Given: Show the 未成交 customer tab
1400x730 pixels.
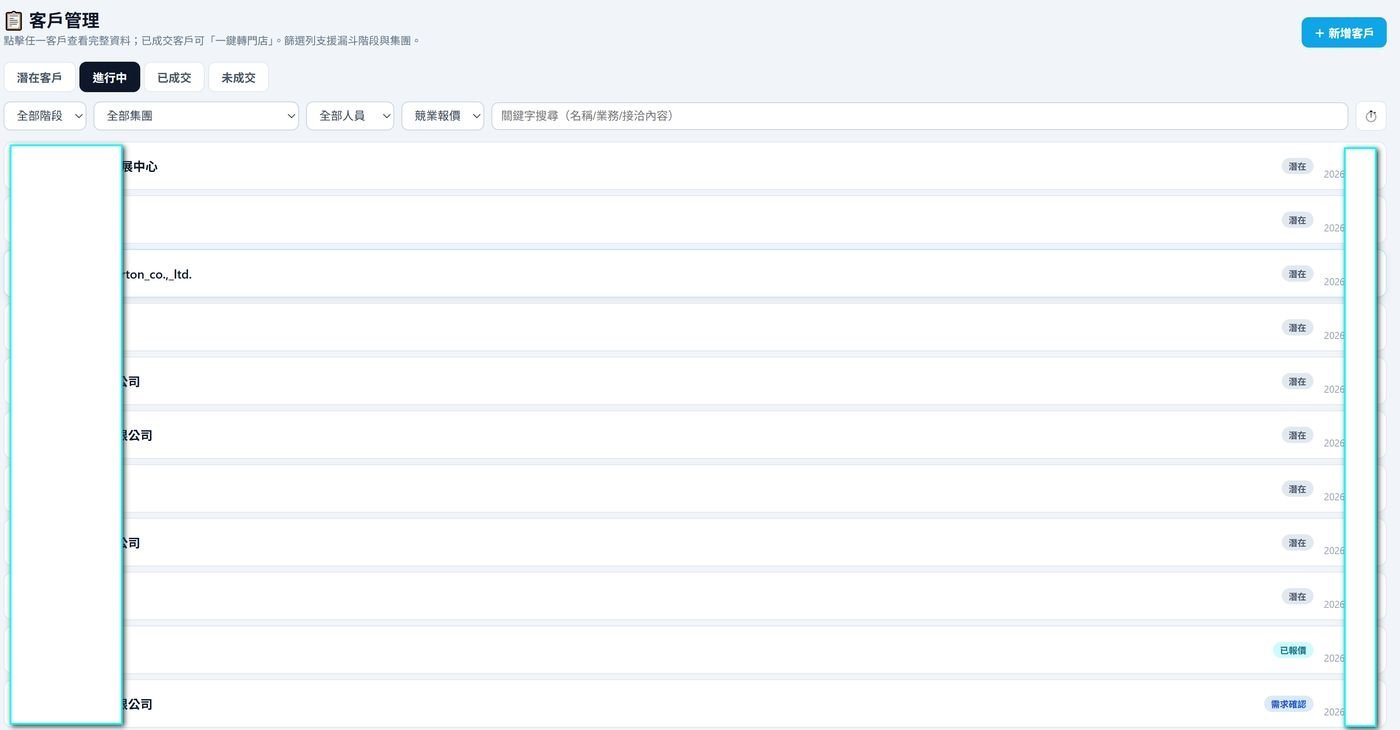Looking at the screenshot, I should tap(238, 77).
